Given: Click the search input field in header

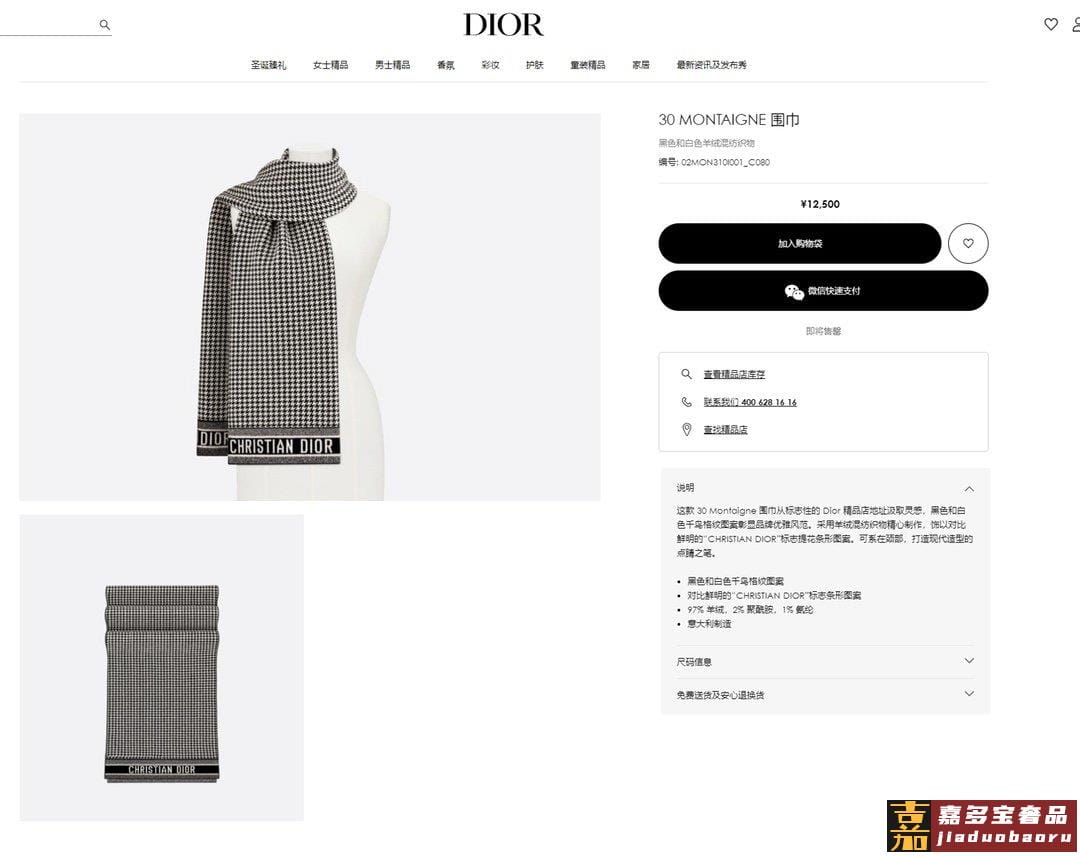Looking at the screenshot, I should [x=48, y=25].
